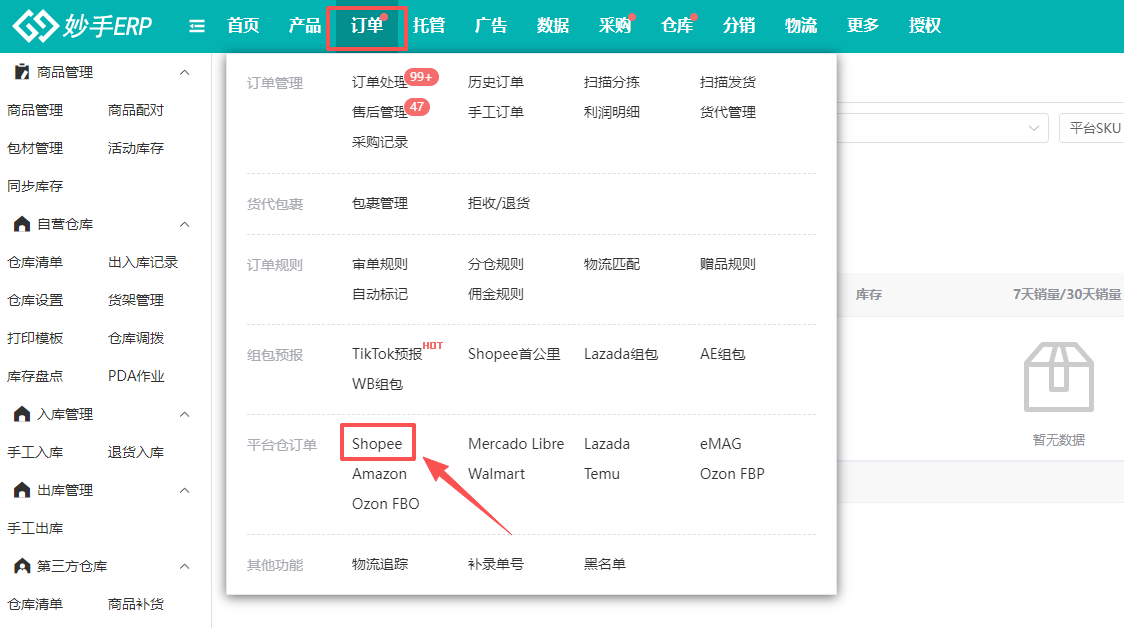Open the 产品 top menu
Screen dimensions: 1124x628
pos(305,26)
